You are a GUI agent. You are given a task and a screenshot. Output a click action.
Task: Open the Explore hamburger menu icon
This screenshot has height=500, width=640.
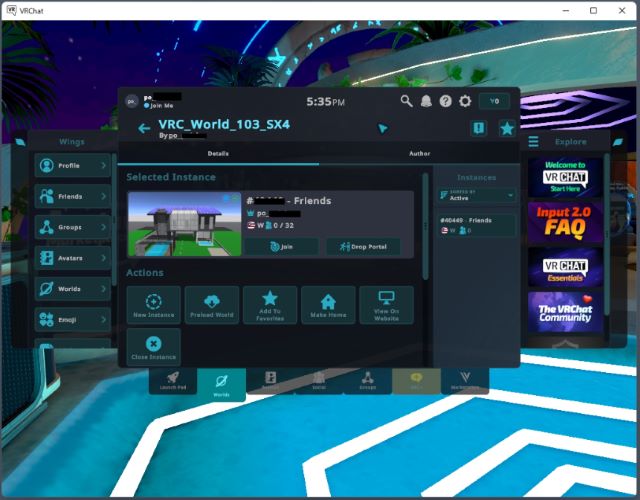pos(533,142)
